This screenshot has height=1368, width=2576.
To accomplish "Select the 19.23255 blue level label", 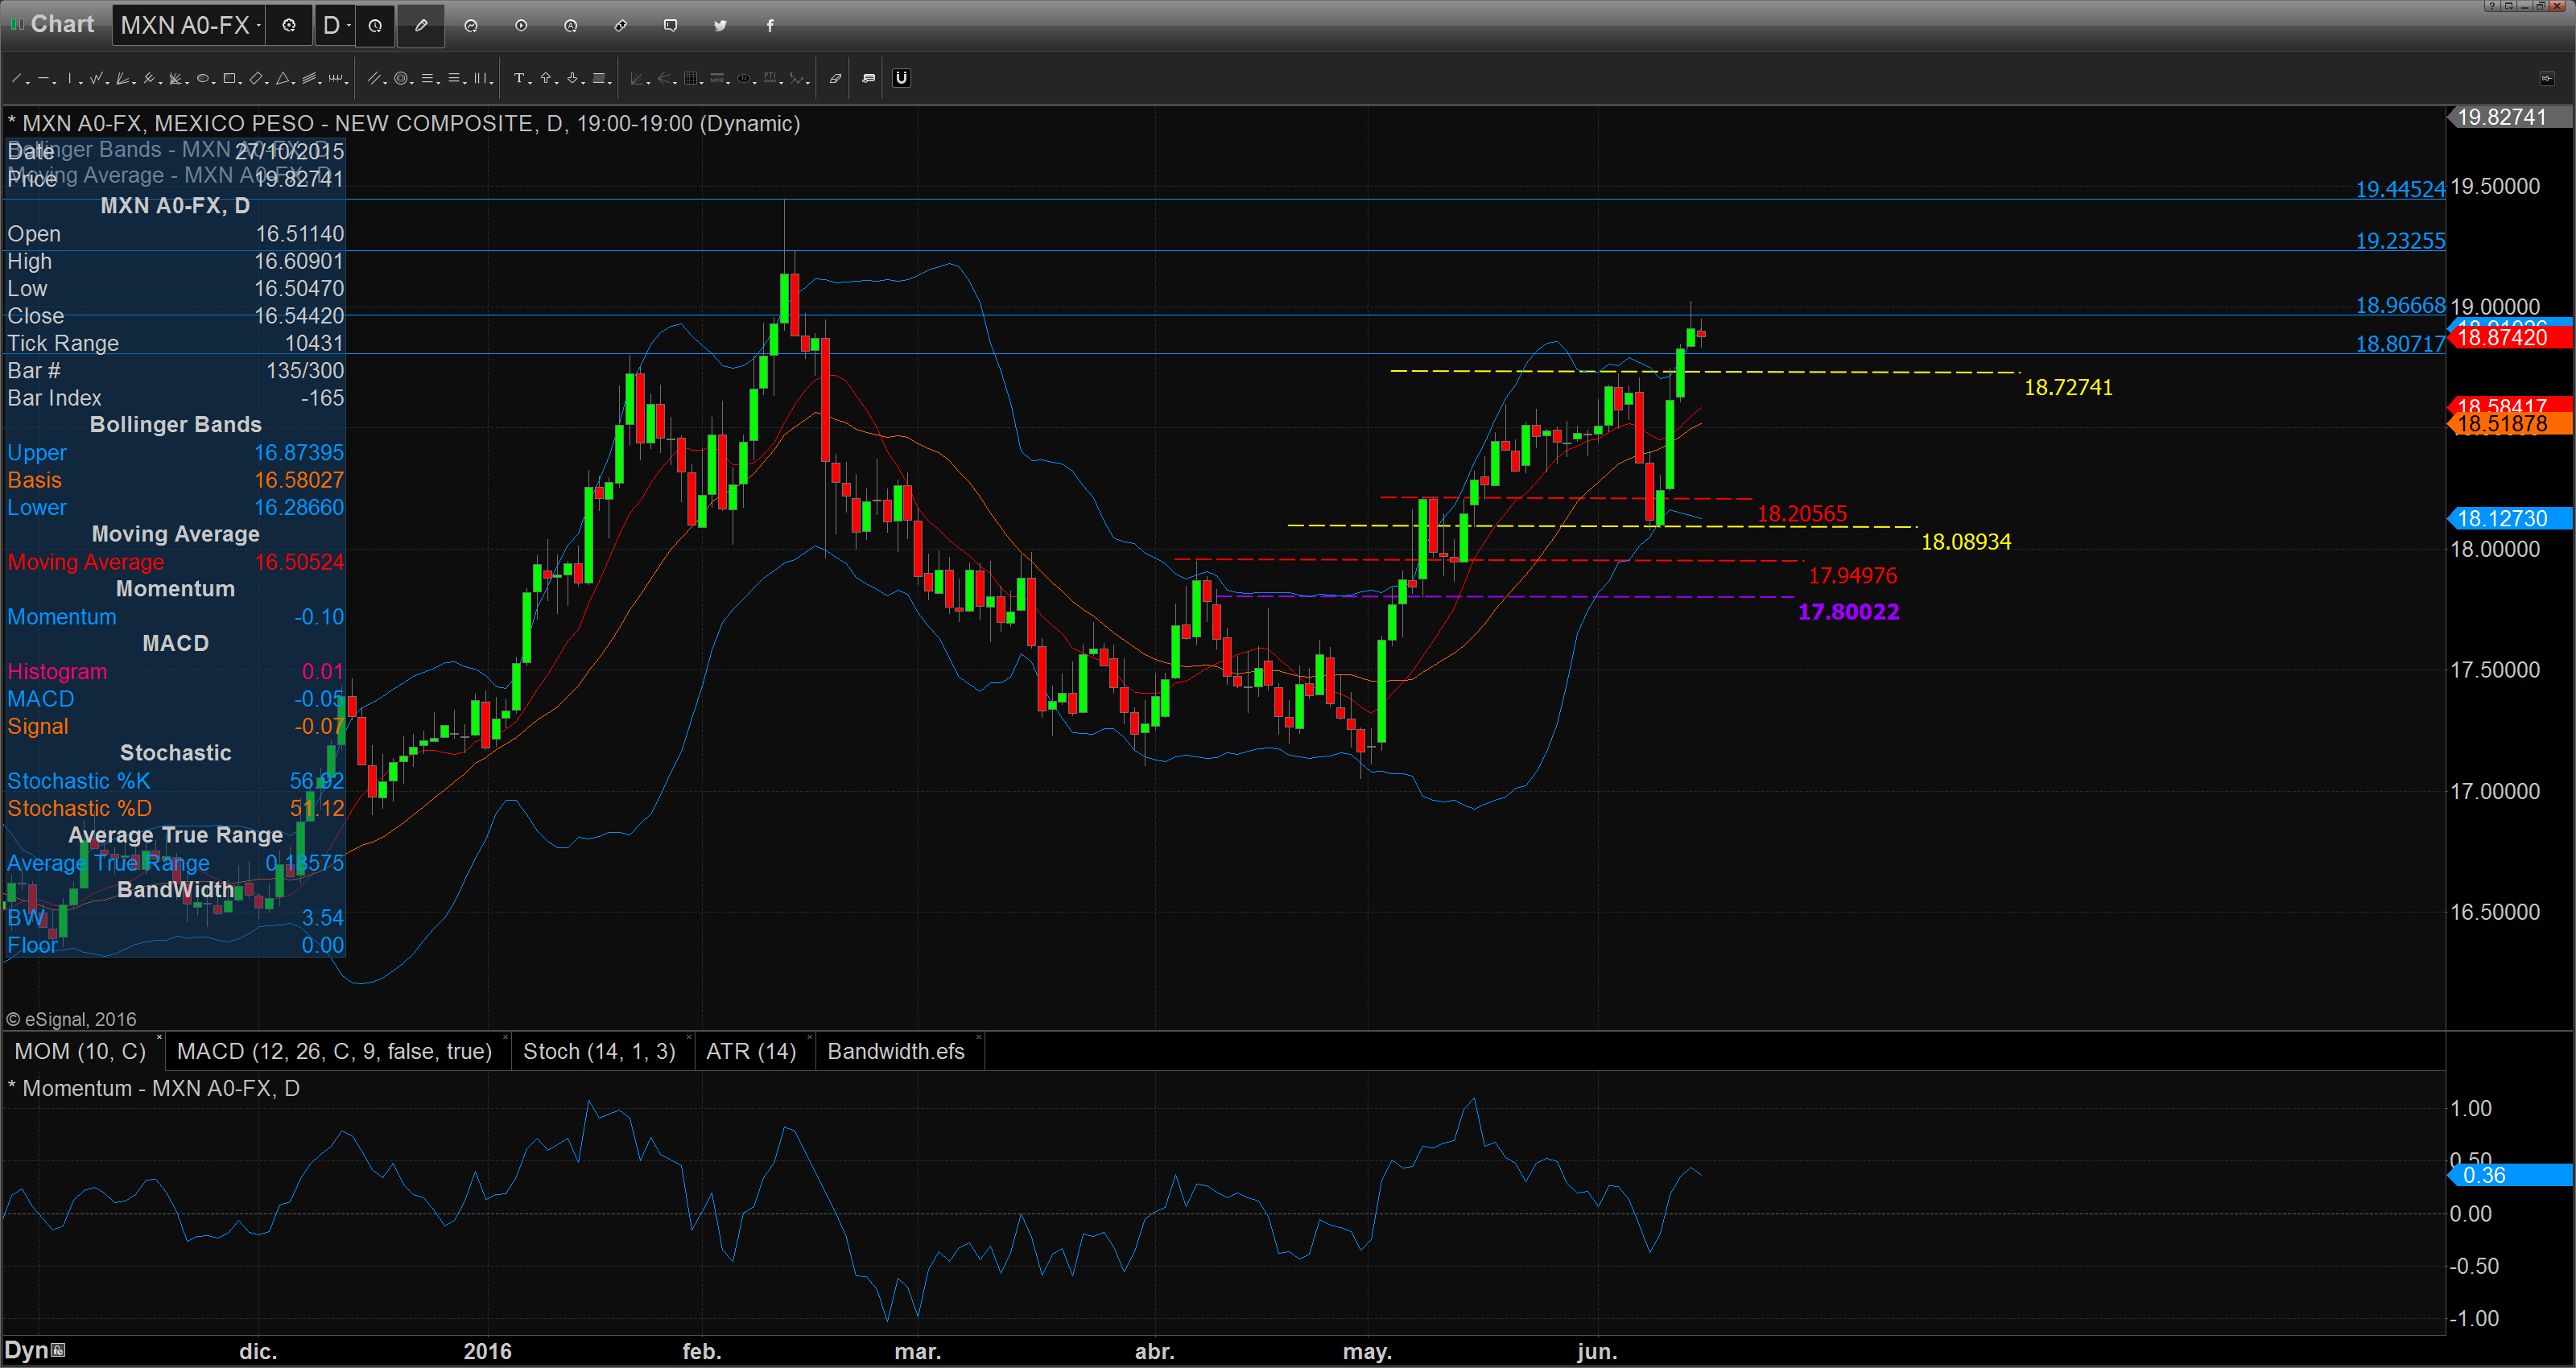I will (x=2400, y=241).
